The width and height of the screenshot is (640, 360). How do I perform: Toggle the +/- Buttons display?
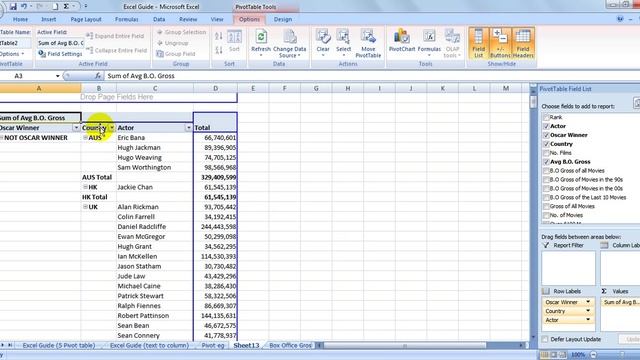[x=500, y=43]
